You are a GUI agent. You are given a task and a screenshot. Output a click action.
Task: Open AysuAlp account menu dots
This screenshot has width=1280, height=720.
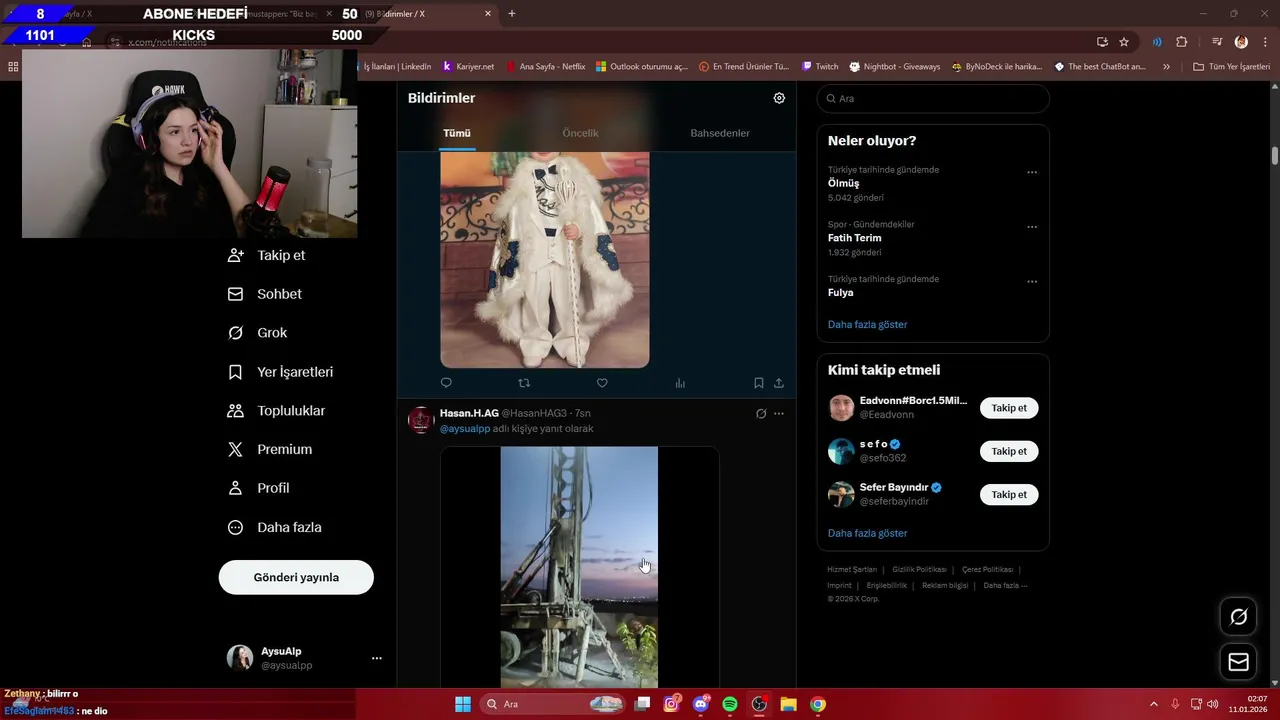coord(377,658)
